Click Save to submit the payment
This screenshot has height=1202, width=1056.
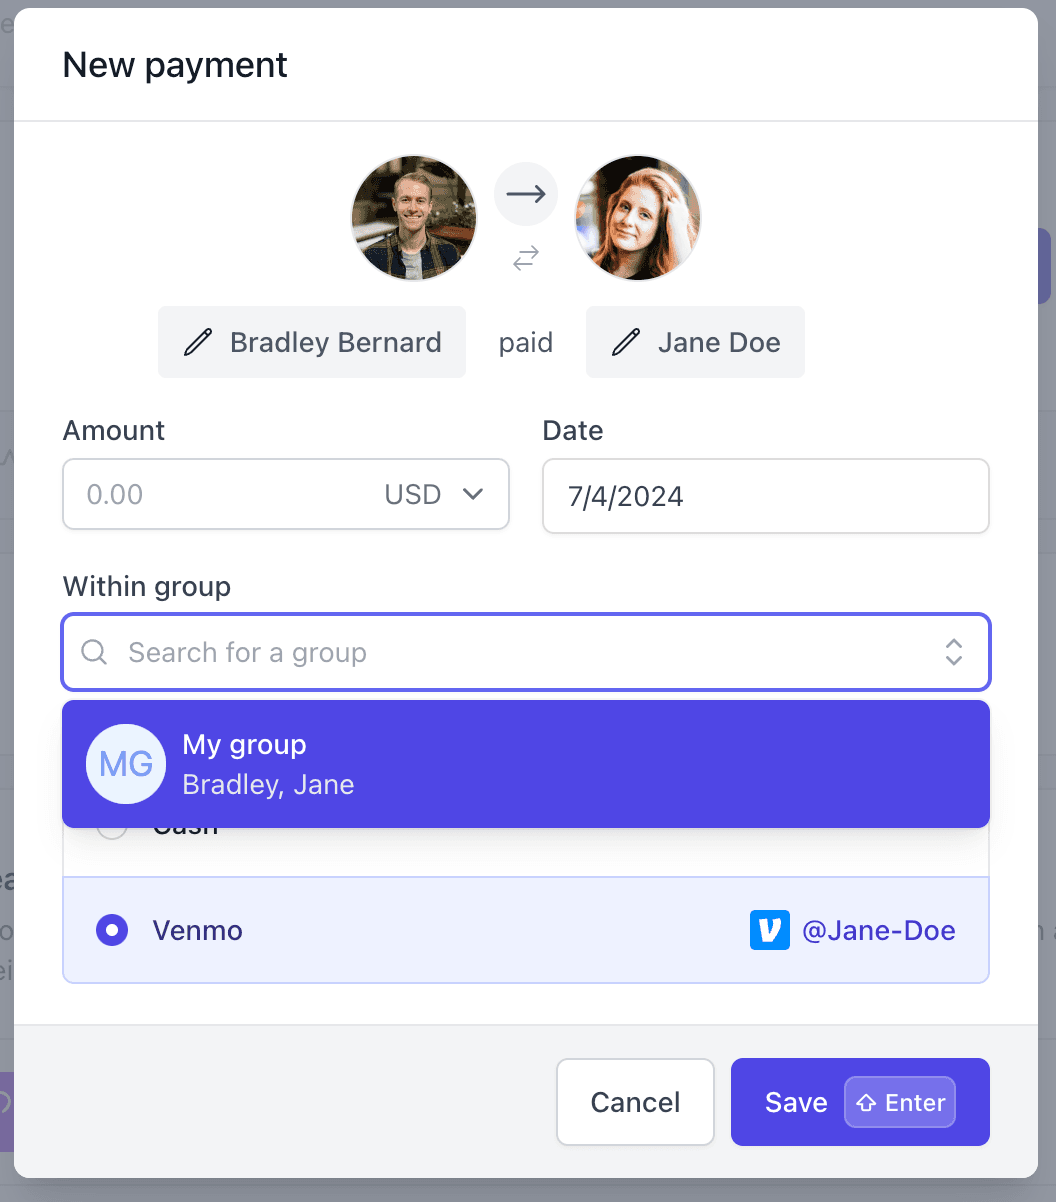click(x=796, y=1102)
